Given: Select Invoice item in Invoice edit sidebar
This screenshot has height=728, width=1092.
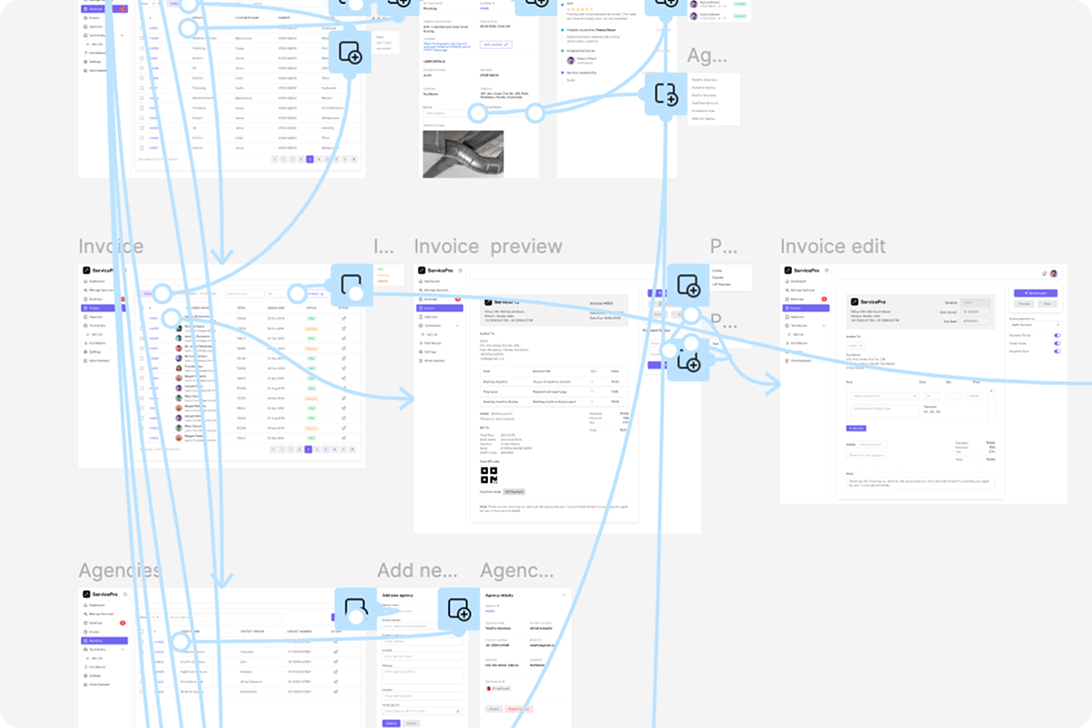Looking at the screenshot, I should pos(805,308).
